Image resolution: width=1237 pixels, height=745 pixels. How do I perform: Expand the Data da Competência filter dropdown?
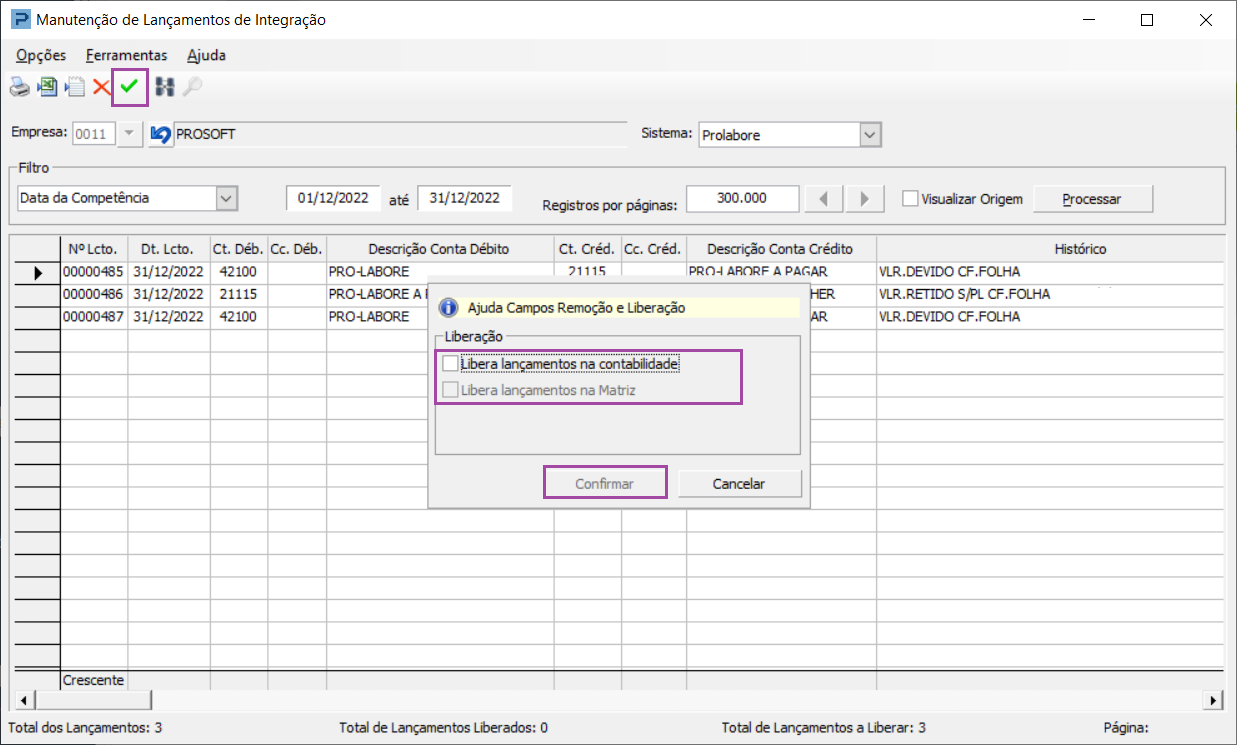[227, 198]
